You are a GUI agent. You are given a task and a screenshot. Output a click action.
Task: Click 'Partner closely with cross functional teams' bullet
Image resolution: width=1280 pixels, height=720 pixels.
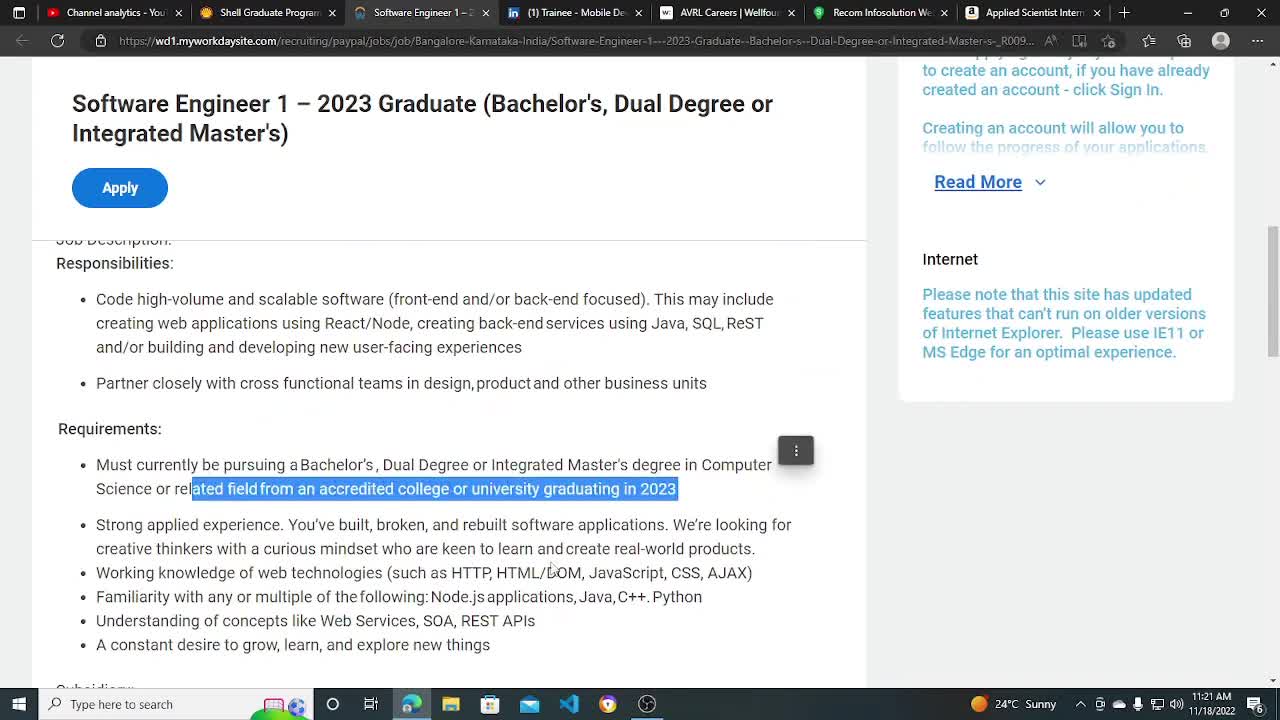pyautogui.click(x=401, y=383)
